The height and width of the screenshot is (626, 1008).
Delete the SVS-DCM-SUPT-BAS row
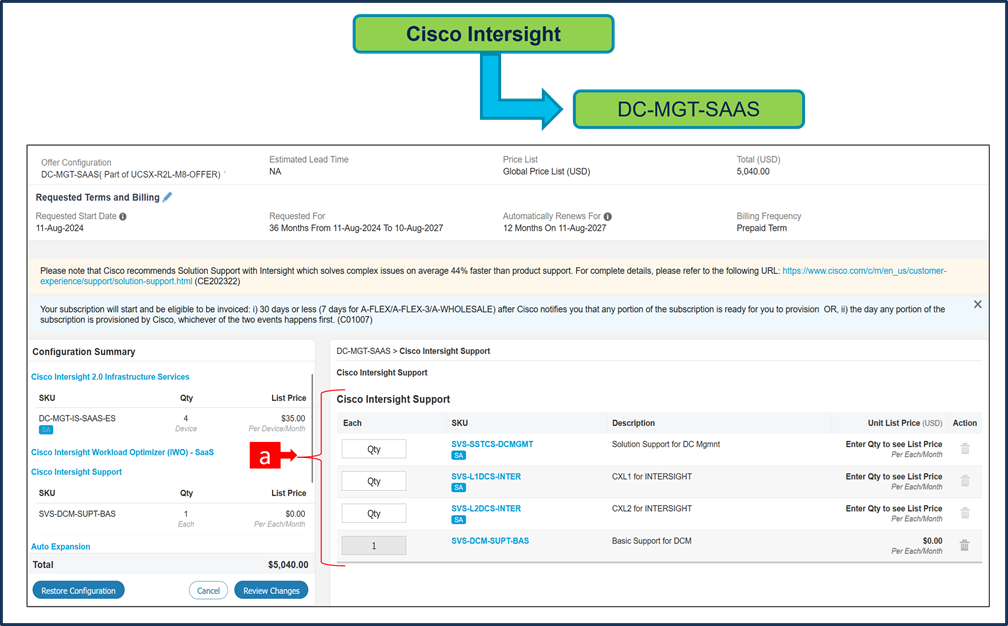[x=965, y=545]
